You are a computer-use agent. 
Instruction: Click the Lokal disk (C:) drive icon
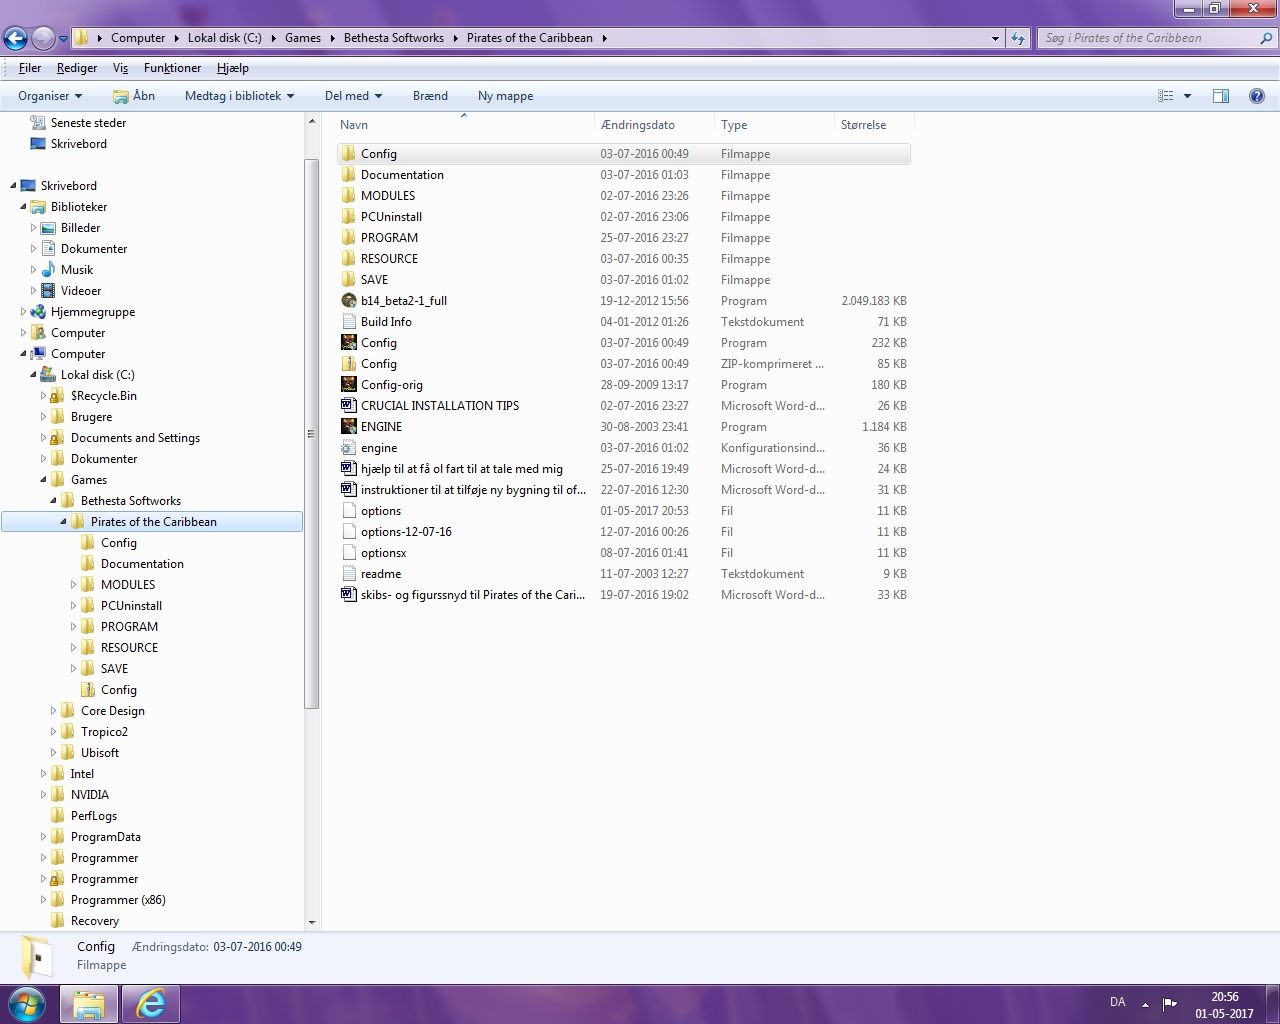(48, 375)
